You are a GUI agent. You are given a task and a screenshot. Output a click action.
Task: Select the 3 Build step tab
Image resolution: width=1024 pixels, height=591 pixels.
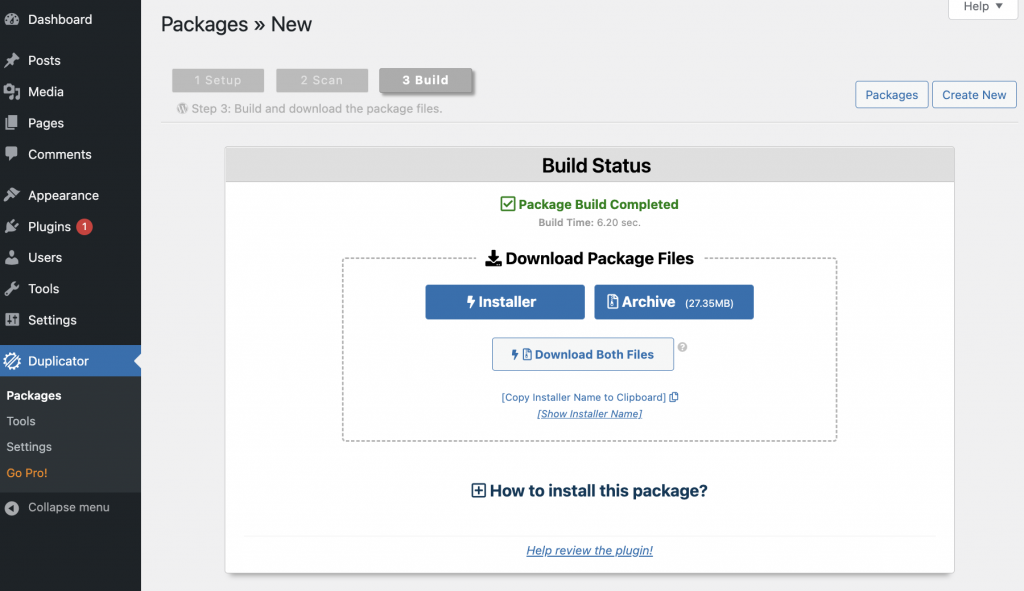(426, 80)
